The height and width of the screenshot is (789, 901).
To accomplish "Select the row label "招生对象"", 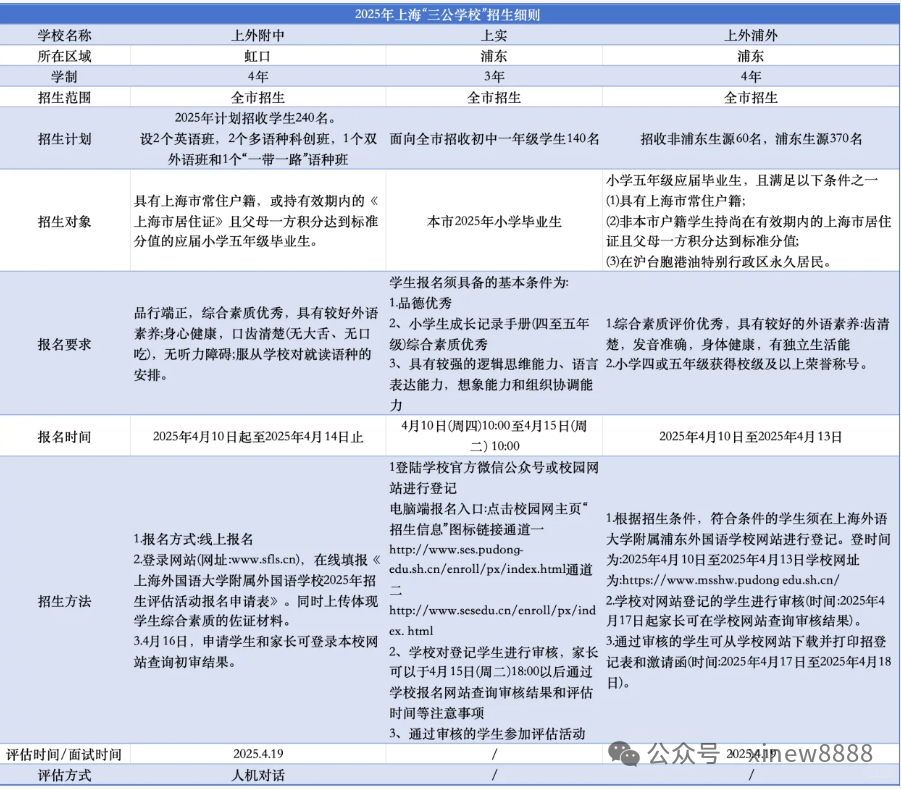I will click(x=64, y=221).
